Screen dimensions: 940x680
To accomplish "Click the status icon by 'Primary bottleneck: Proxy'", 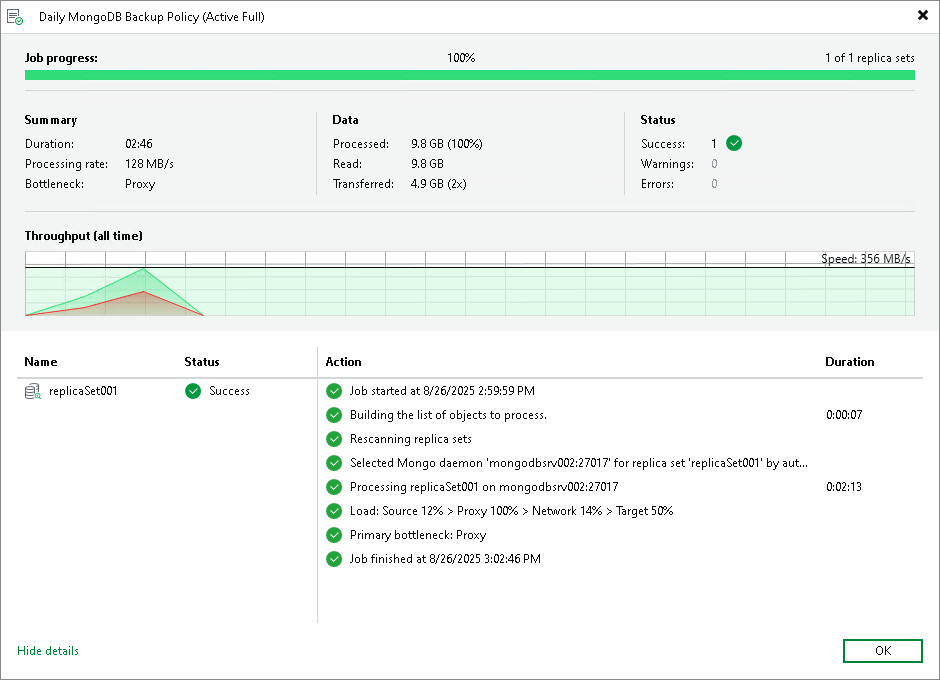I will 334,535.
